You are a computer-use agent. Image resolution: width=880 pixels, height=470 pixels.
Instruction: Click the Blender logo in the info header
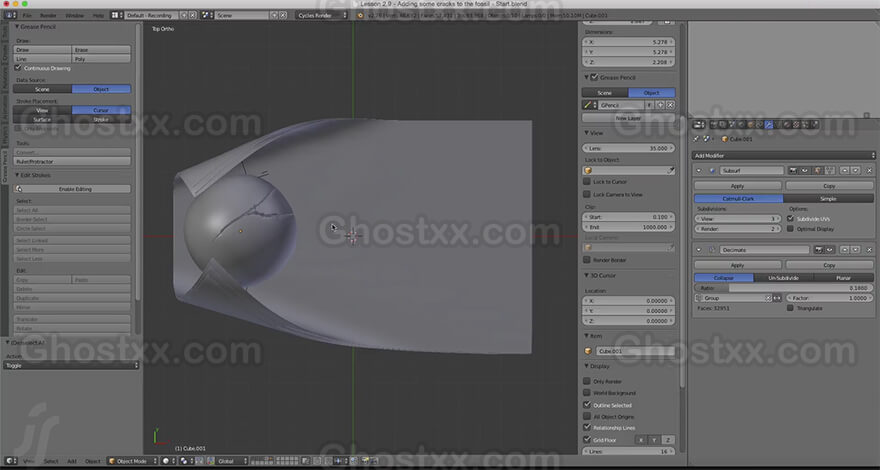pos(360,15)
